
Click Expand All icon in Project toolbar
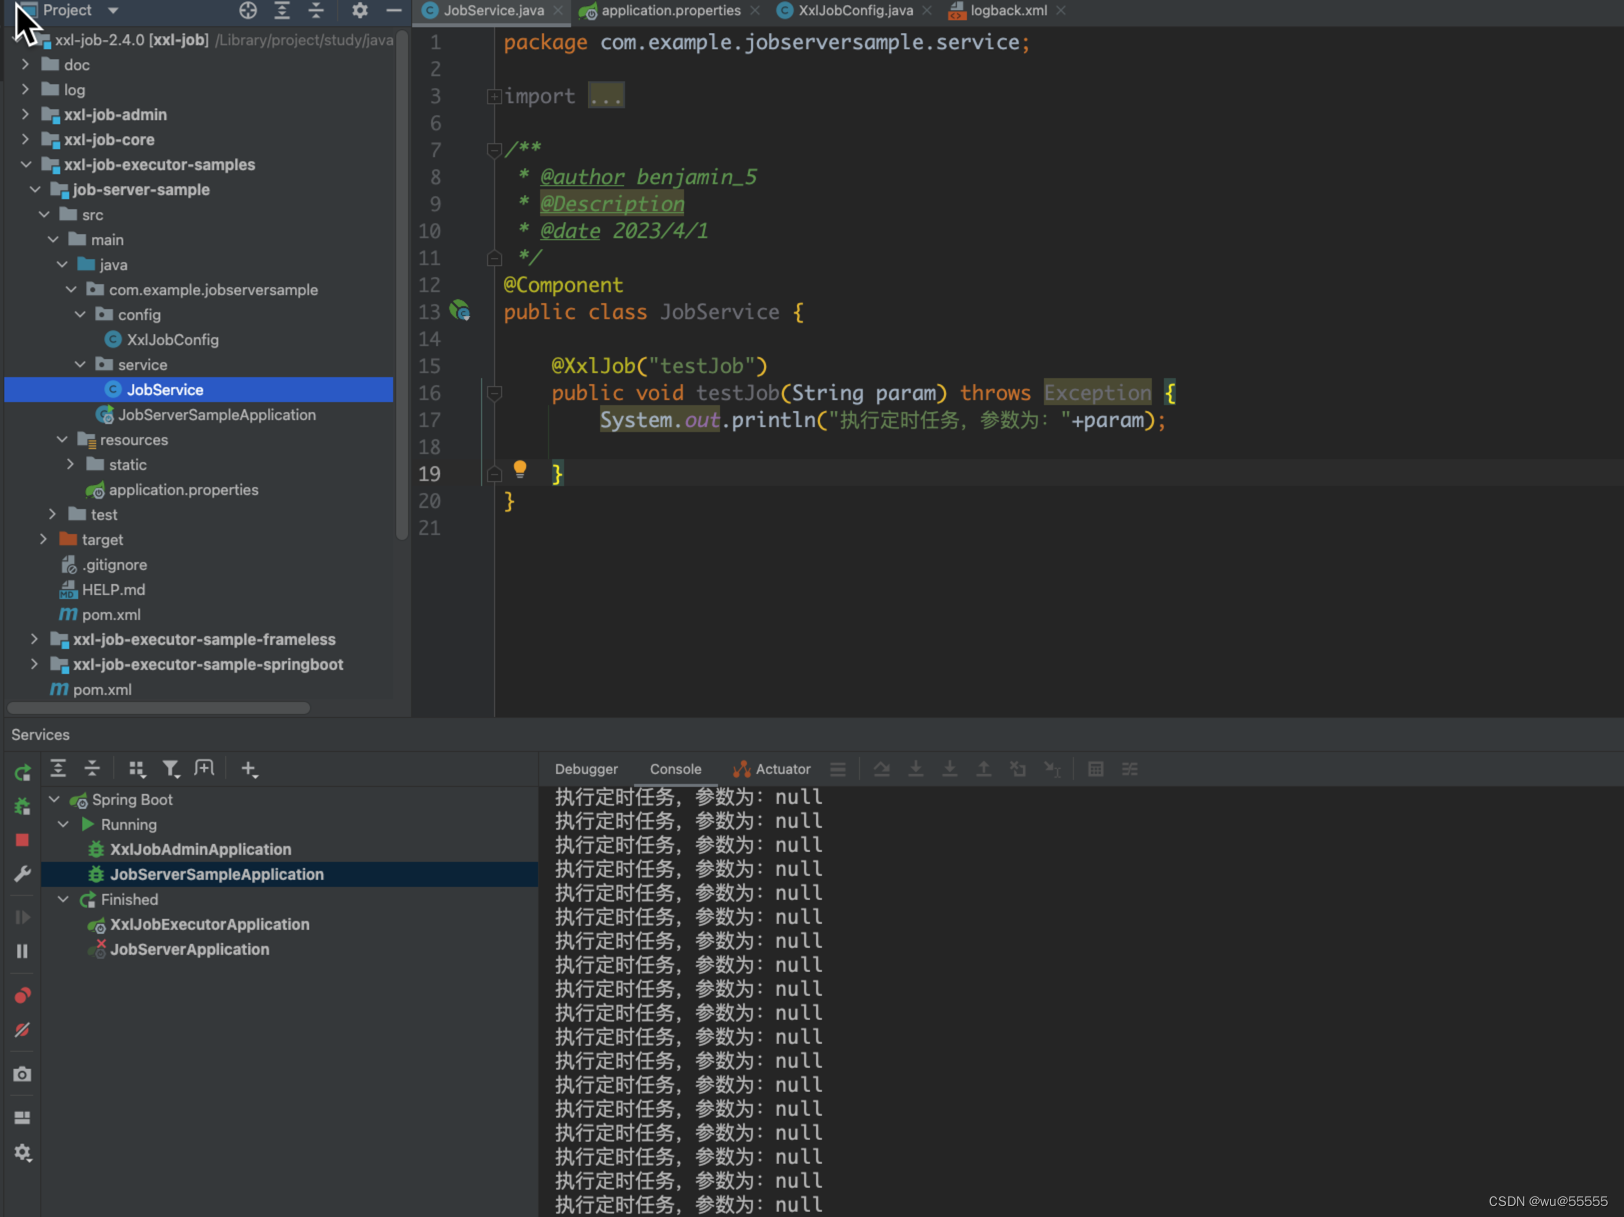tap(282, 10)
